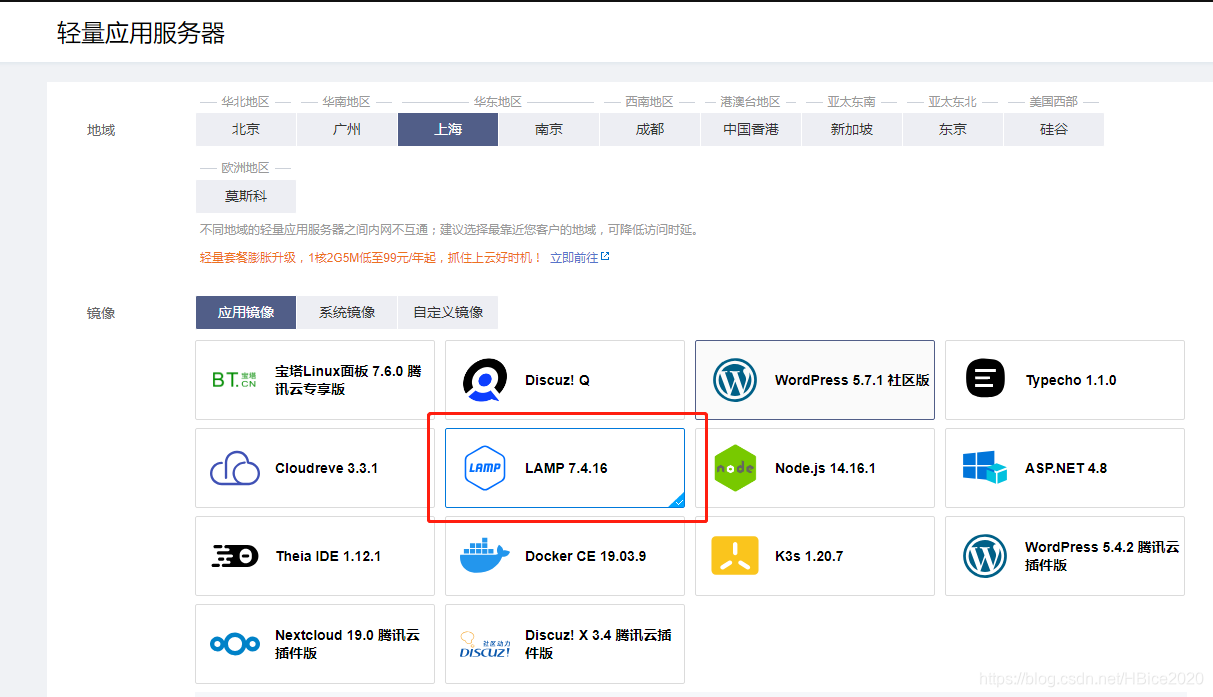The width and height of the screenshot is (1213, 697).
Task: Switch to 自定义镜像 tab
Action: (448, 312)
